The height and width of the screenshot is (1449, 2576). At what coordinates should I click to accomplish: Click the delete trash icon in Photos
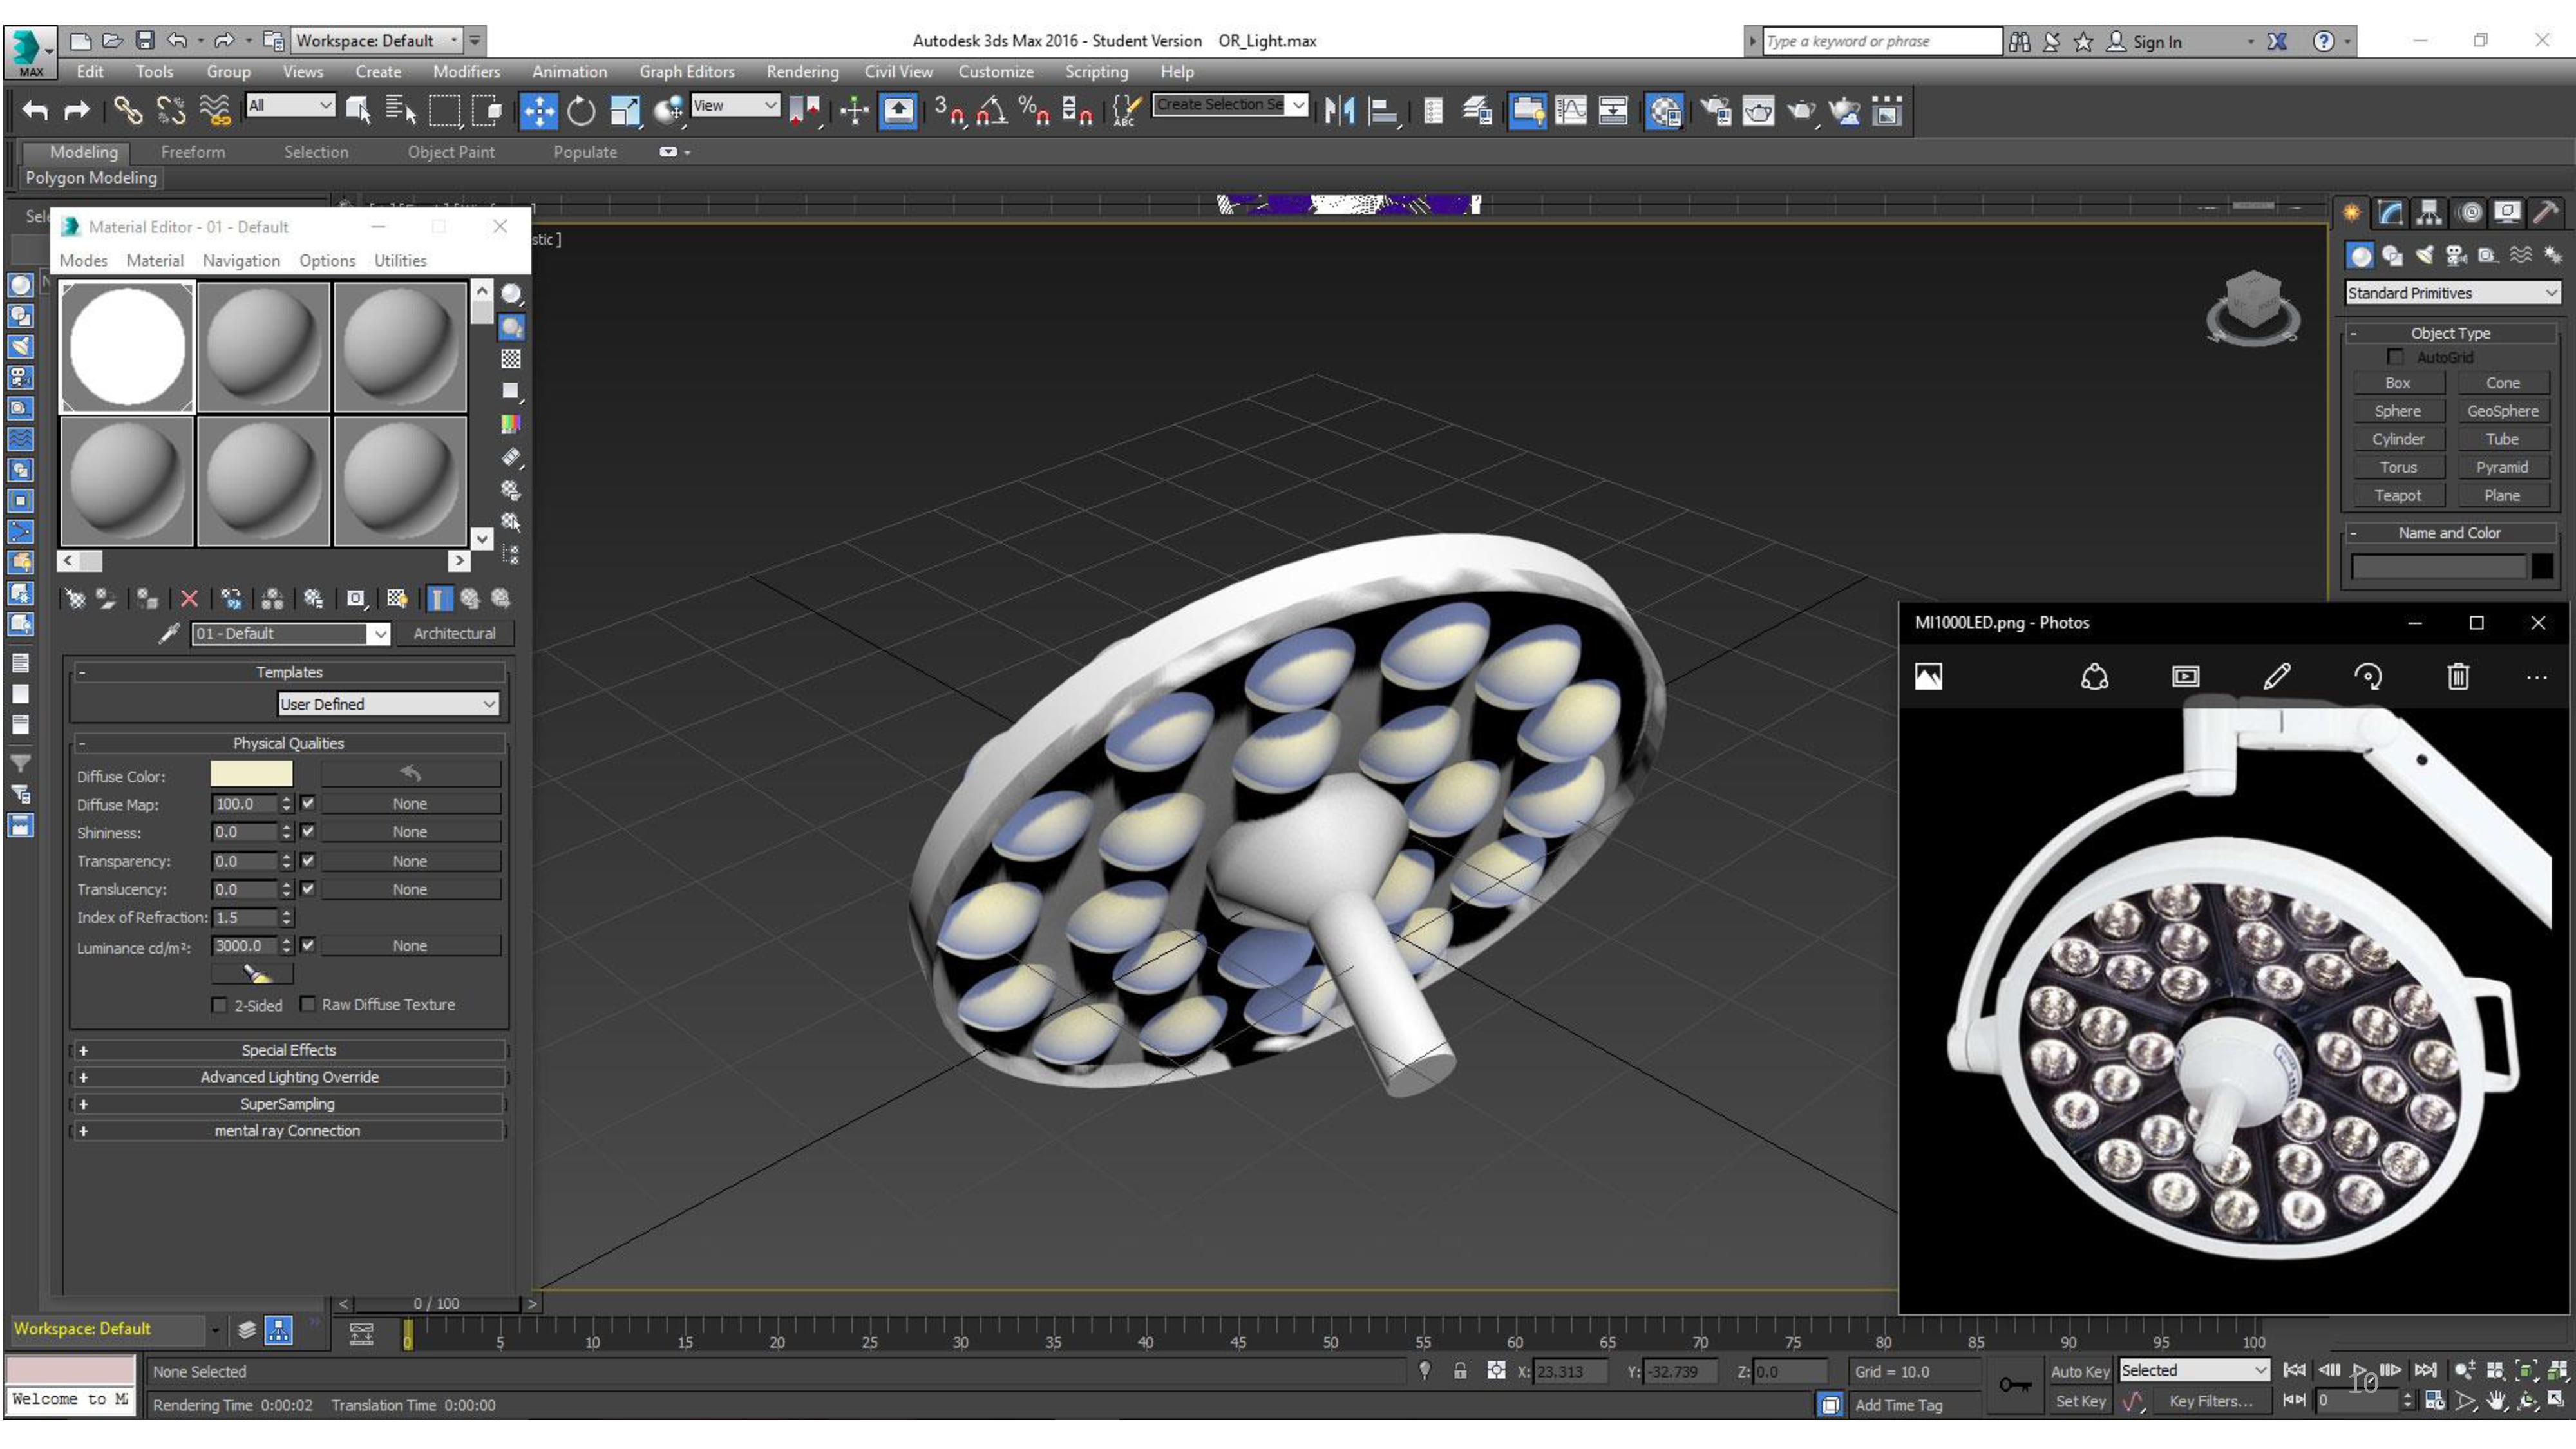(x=2457, y=677)
